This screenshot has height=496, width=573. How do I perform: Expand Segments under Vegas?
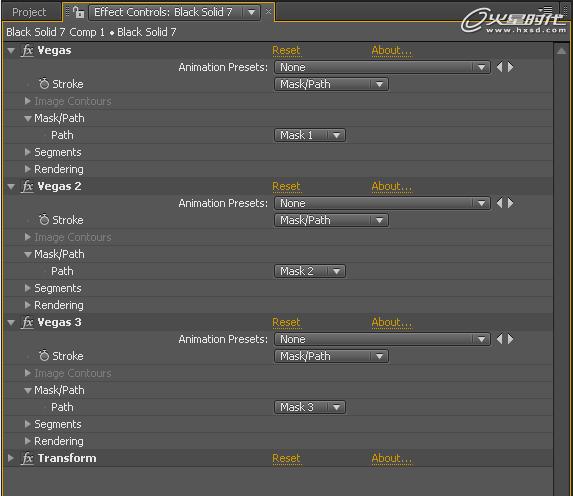coord(27,152)
